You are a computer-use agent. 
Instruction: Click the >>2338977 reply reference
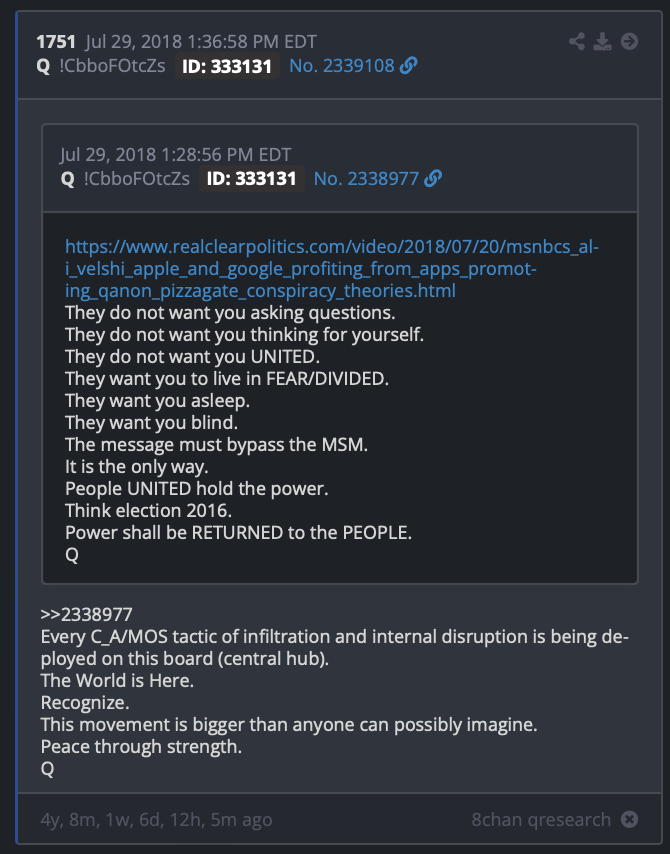pos(86,614)
